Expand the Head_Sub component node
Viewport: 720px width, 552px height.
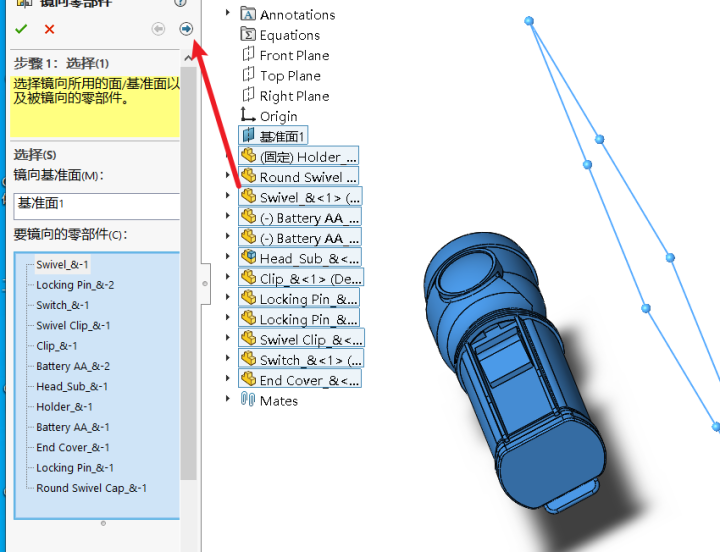[x=228, y=256]
